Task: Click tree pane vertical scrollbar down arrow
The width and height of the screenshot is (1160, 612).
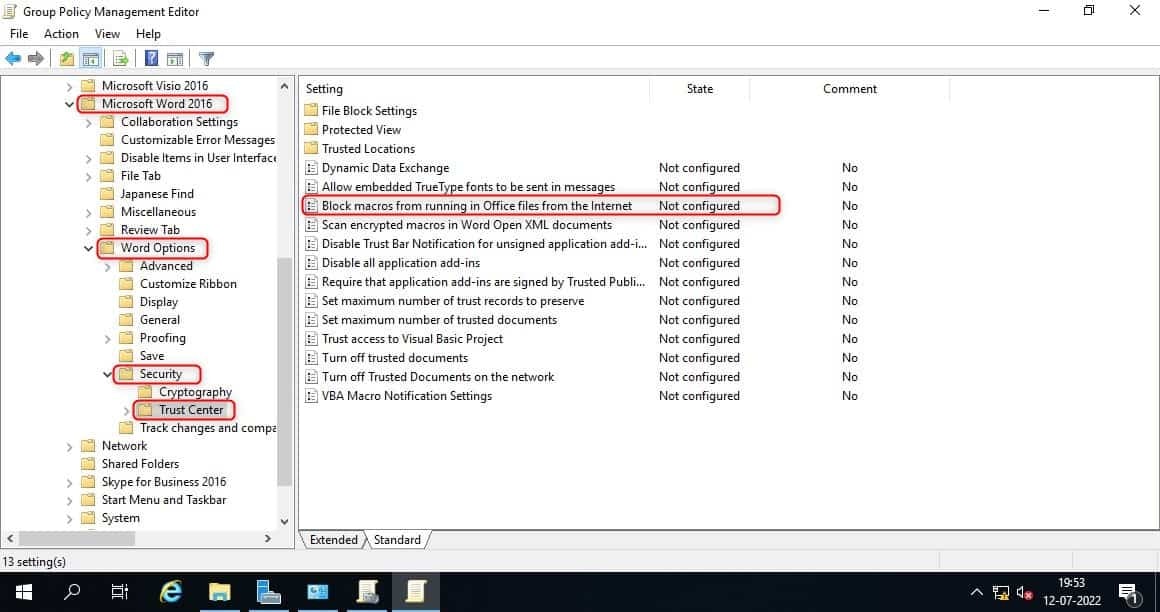Action: (285, 521)
